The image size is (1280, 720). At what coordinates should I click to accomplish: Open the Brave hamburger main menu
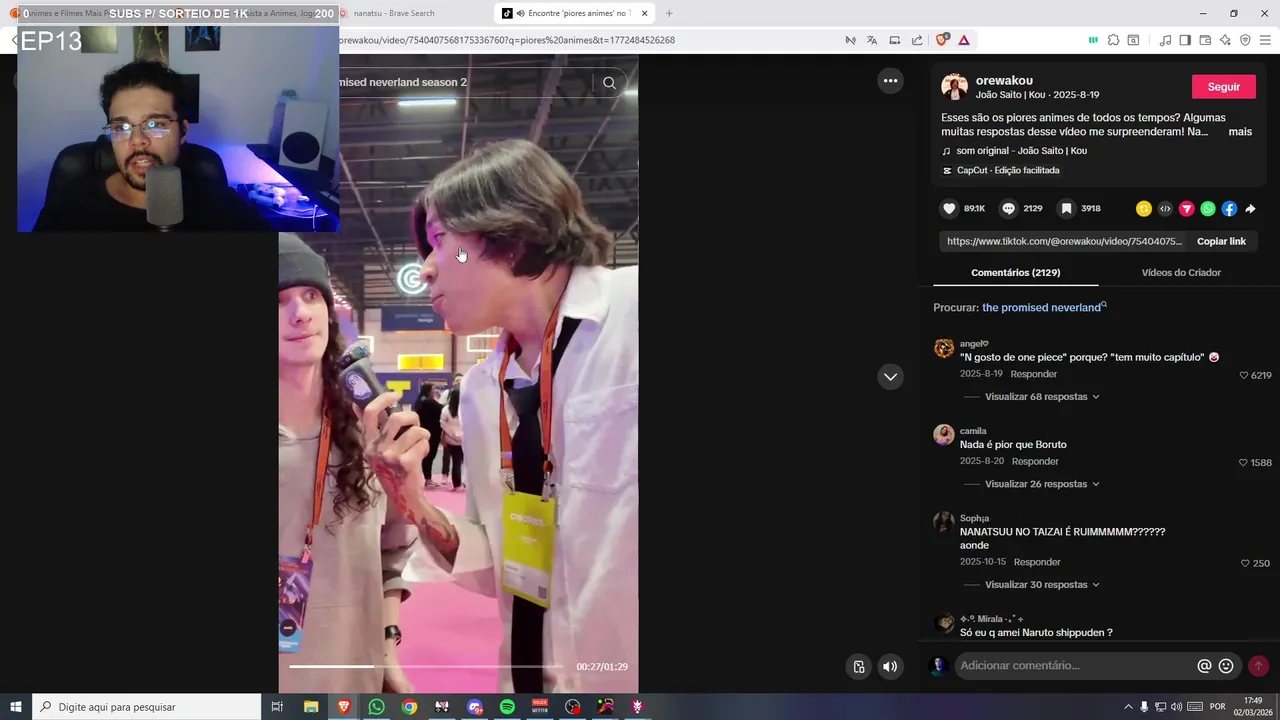point(1266,40)
